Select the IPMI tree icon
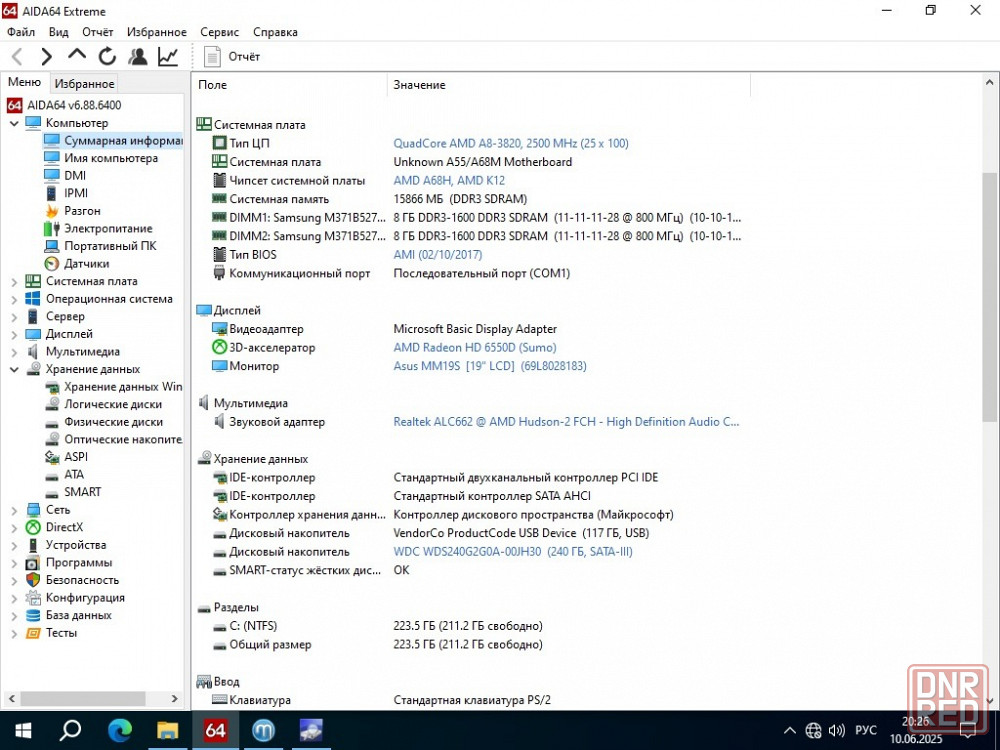The height and width of the screenshot is (750, 1000). (52, 193)
